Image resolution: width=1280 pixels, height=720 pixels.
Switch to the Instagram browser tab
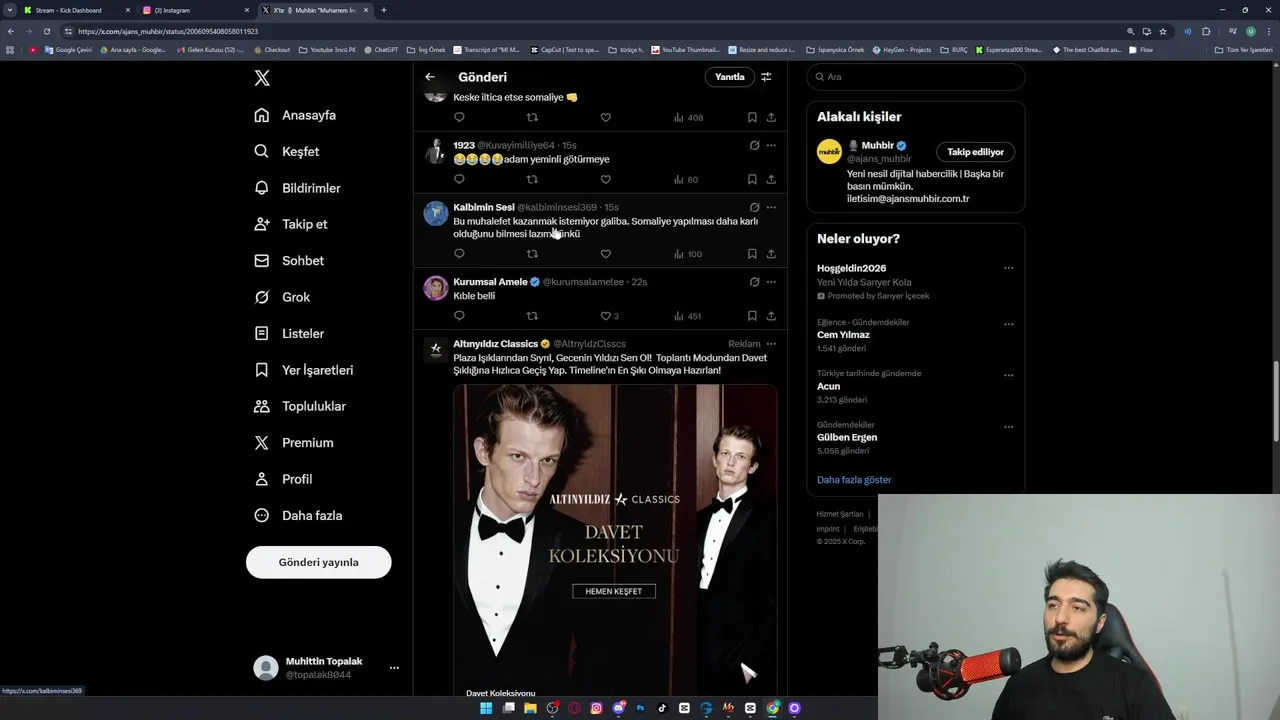pyautogui.click(x=196, y=10)
